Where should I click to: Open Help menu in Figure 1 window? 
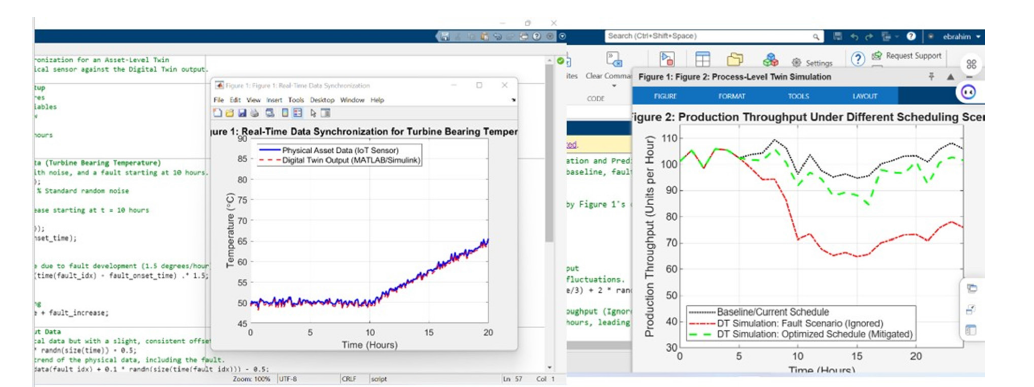[377, 100]
